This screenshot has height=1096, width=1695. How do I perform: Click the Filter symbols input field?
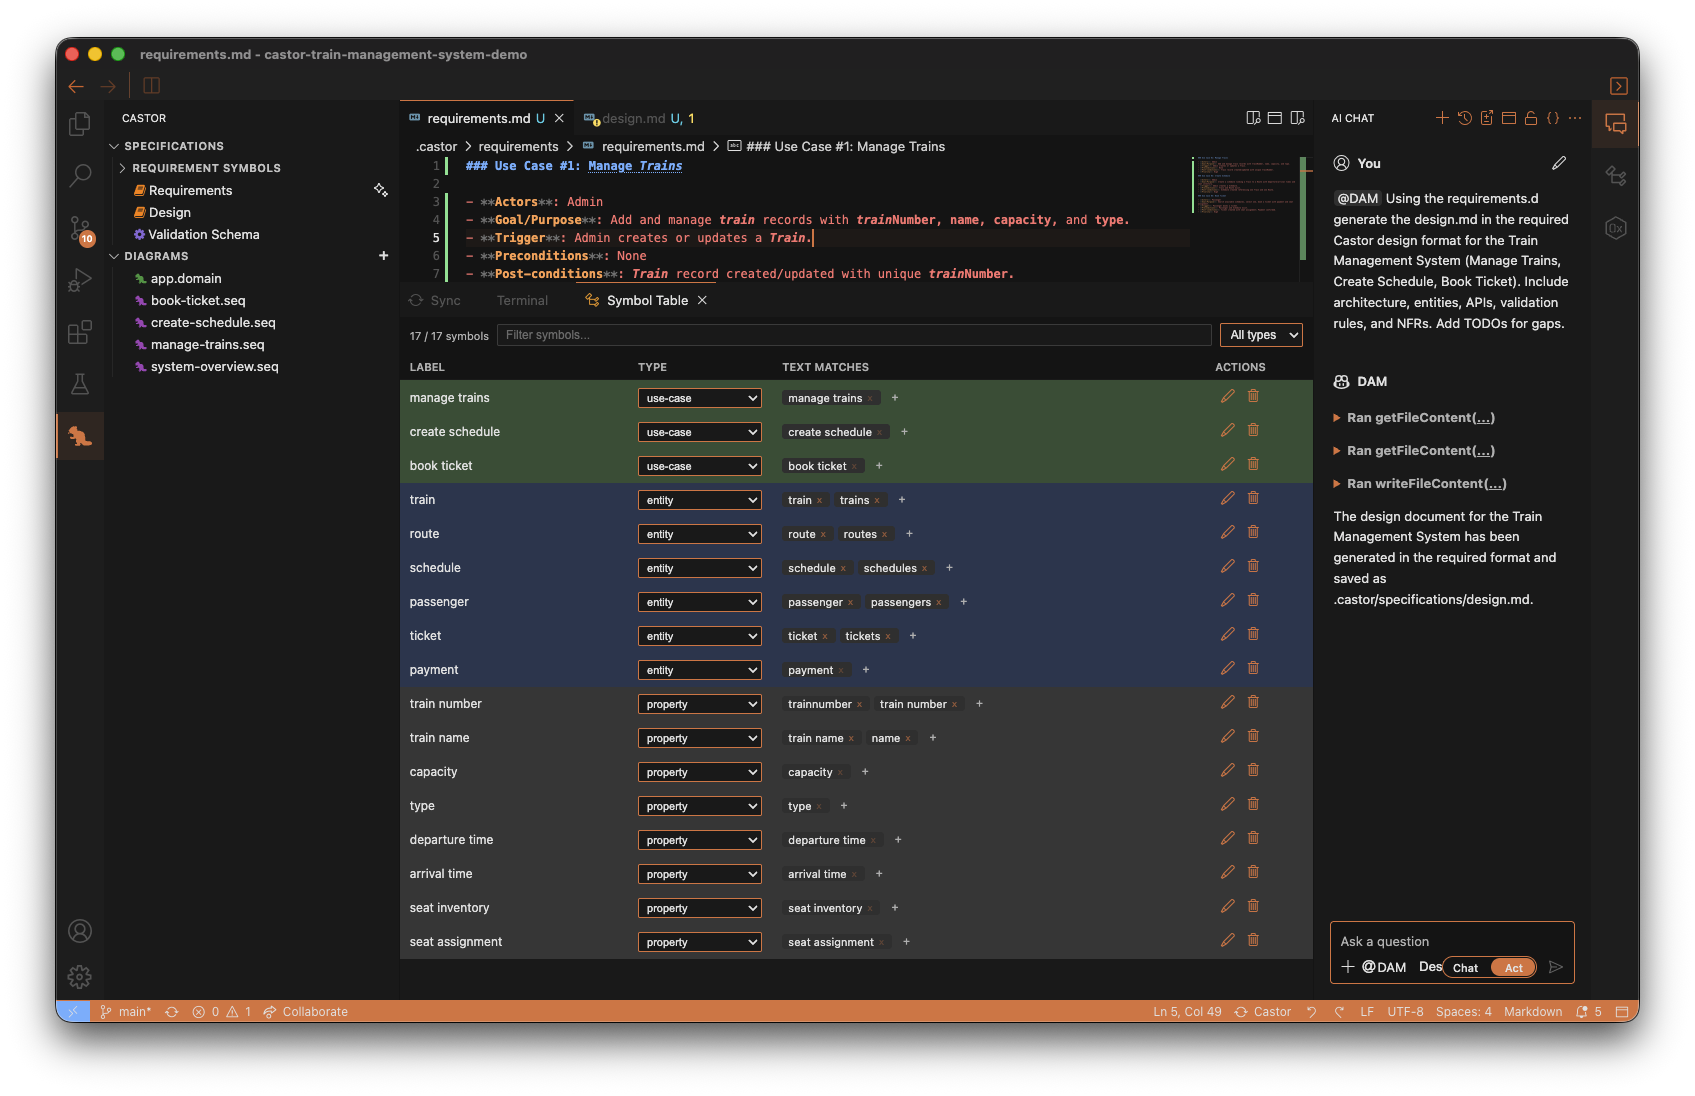point(855,335)
